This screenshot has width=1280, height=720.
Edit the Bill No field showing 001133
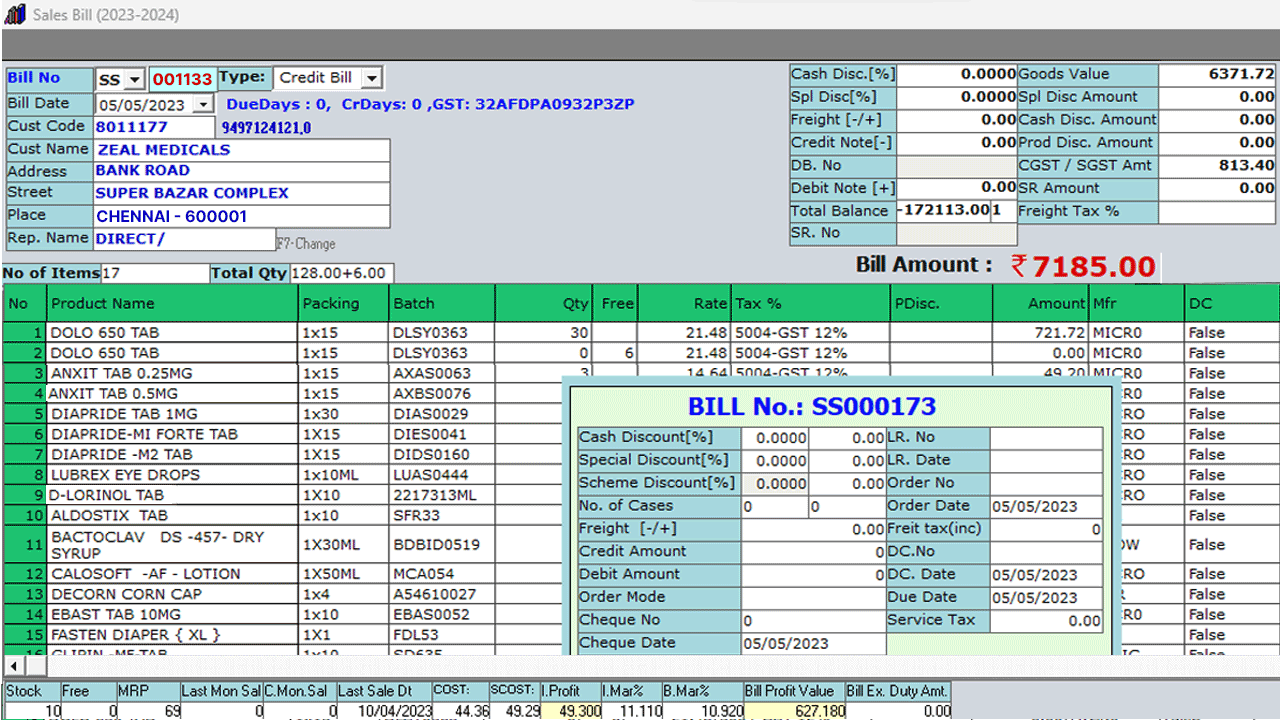[x=183, y=78]
